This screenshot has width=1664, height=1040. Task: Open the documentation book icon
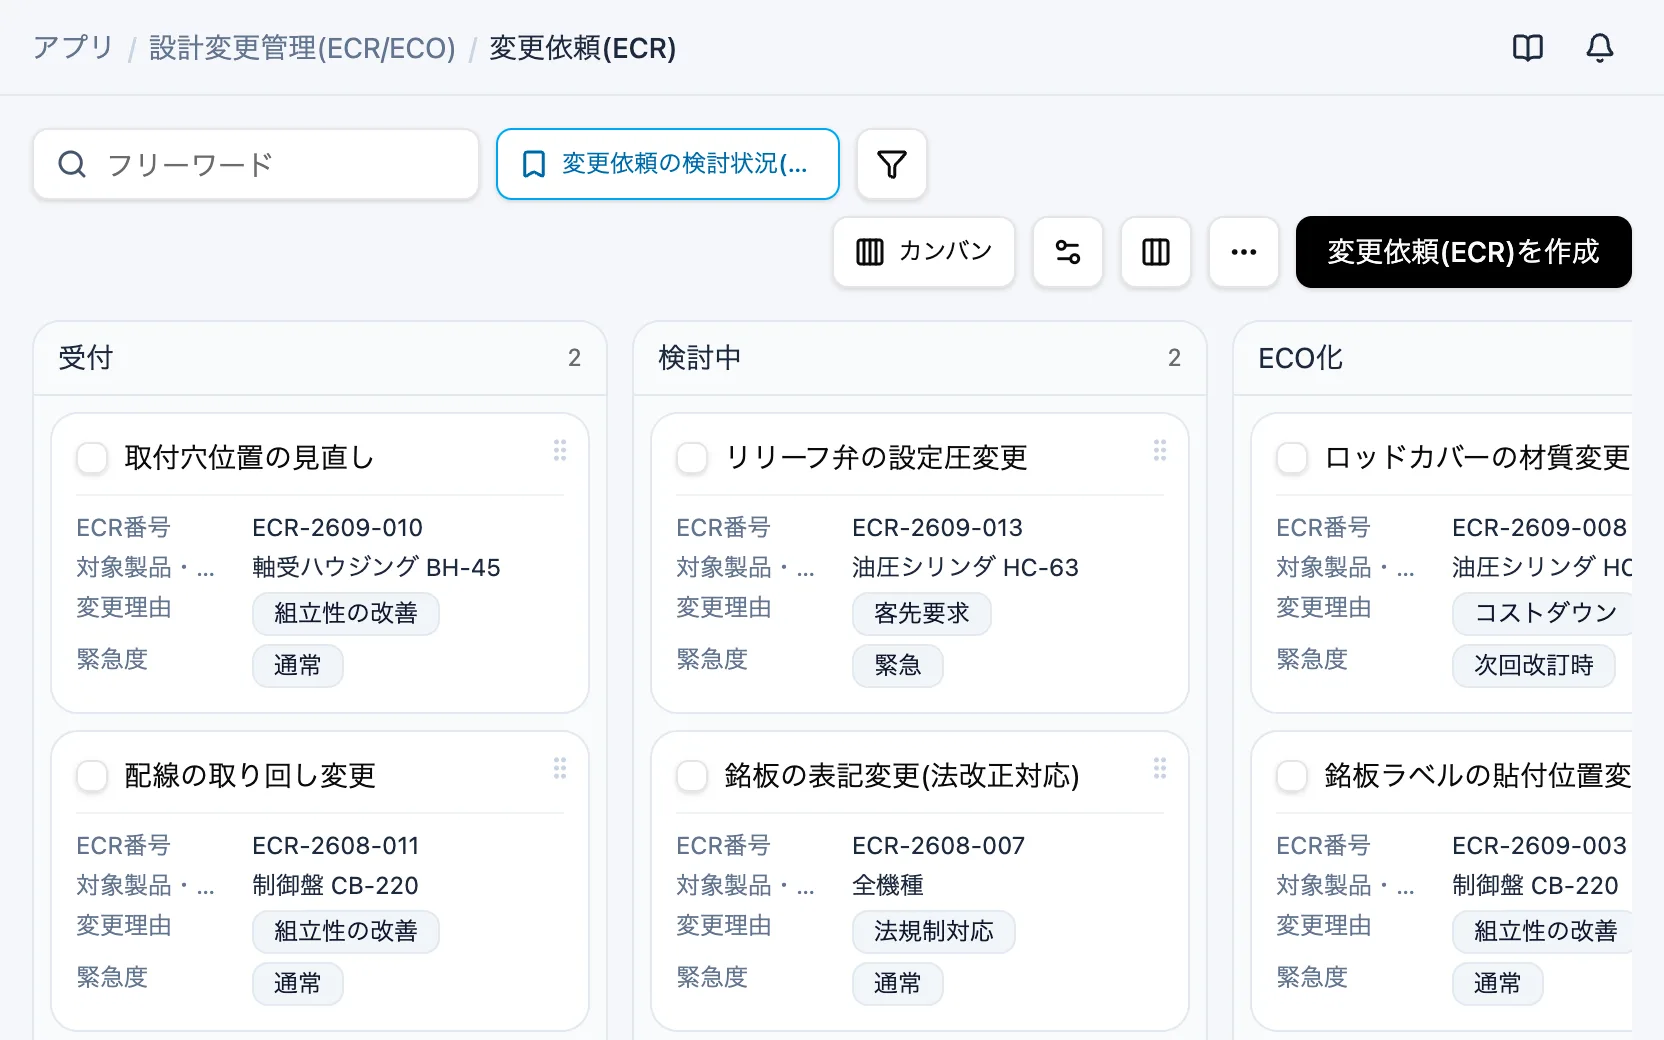(x=1528, y=48)
